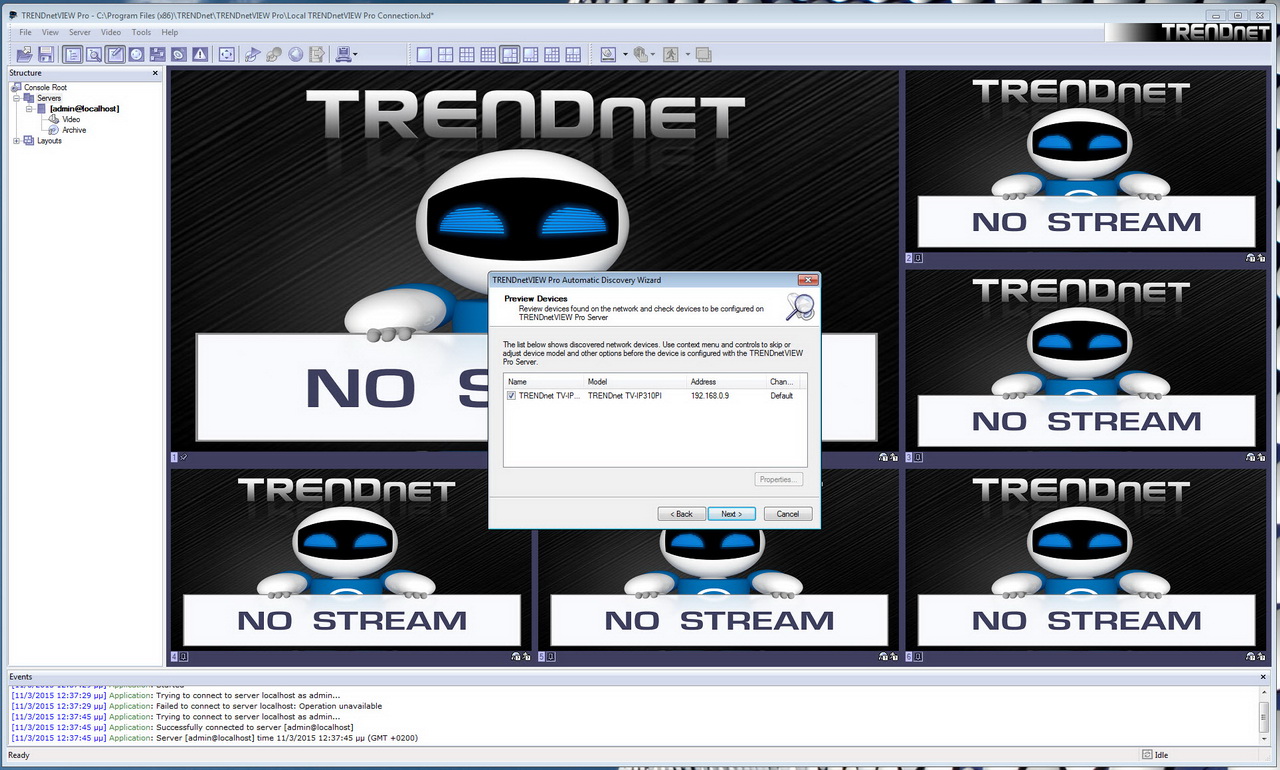Click the 'Failed to connect to server' log entry
1280x770 pixels.
(x=197, y=706)
